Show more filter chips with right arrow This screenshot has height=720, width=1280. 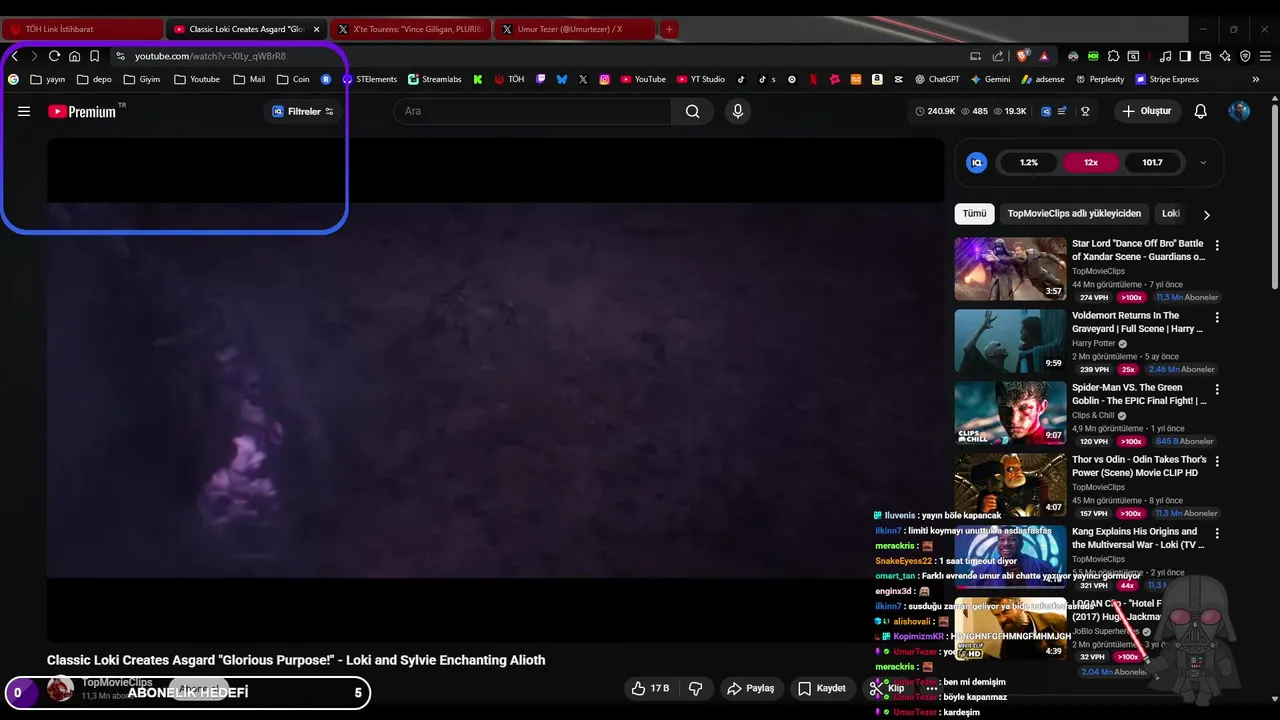click(x=1206, y=214)
